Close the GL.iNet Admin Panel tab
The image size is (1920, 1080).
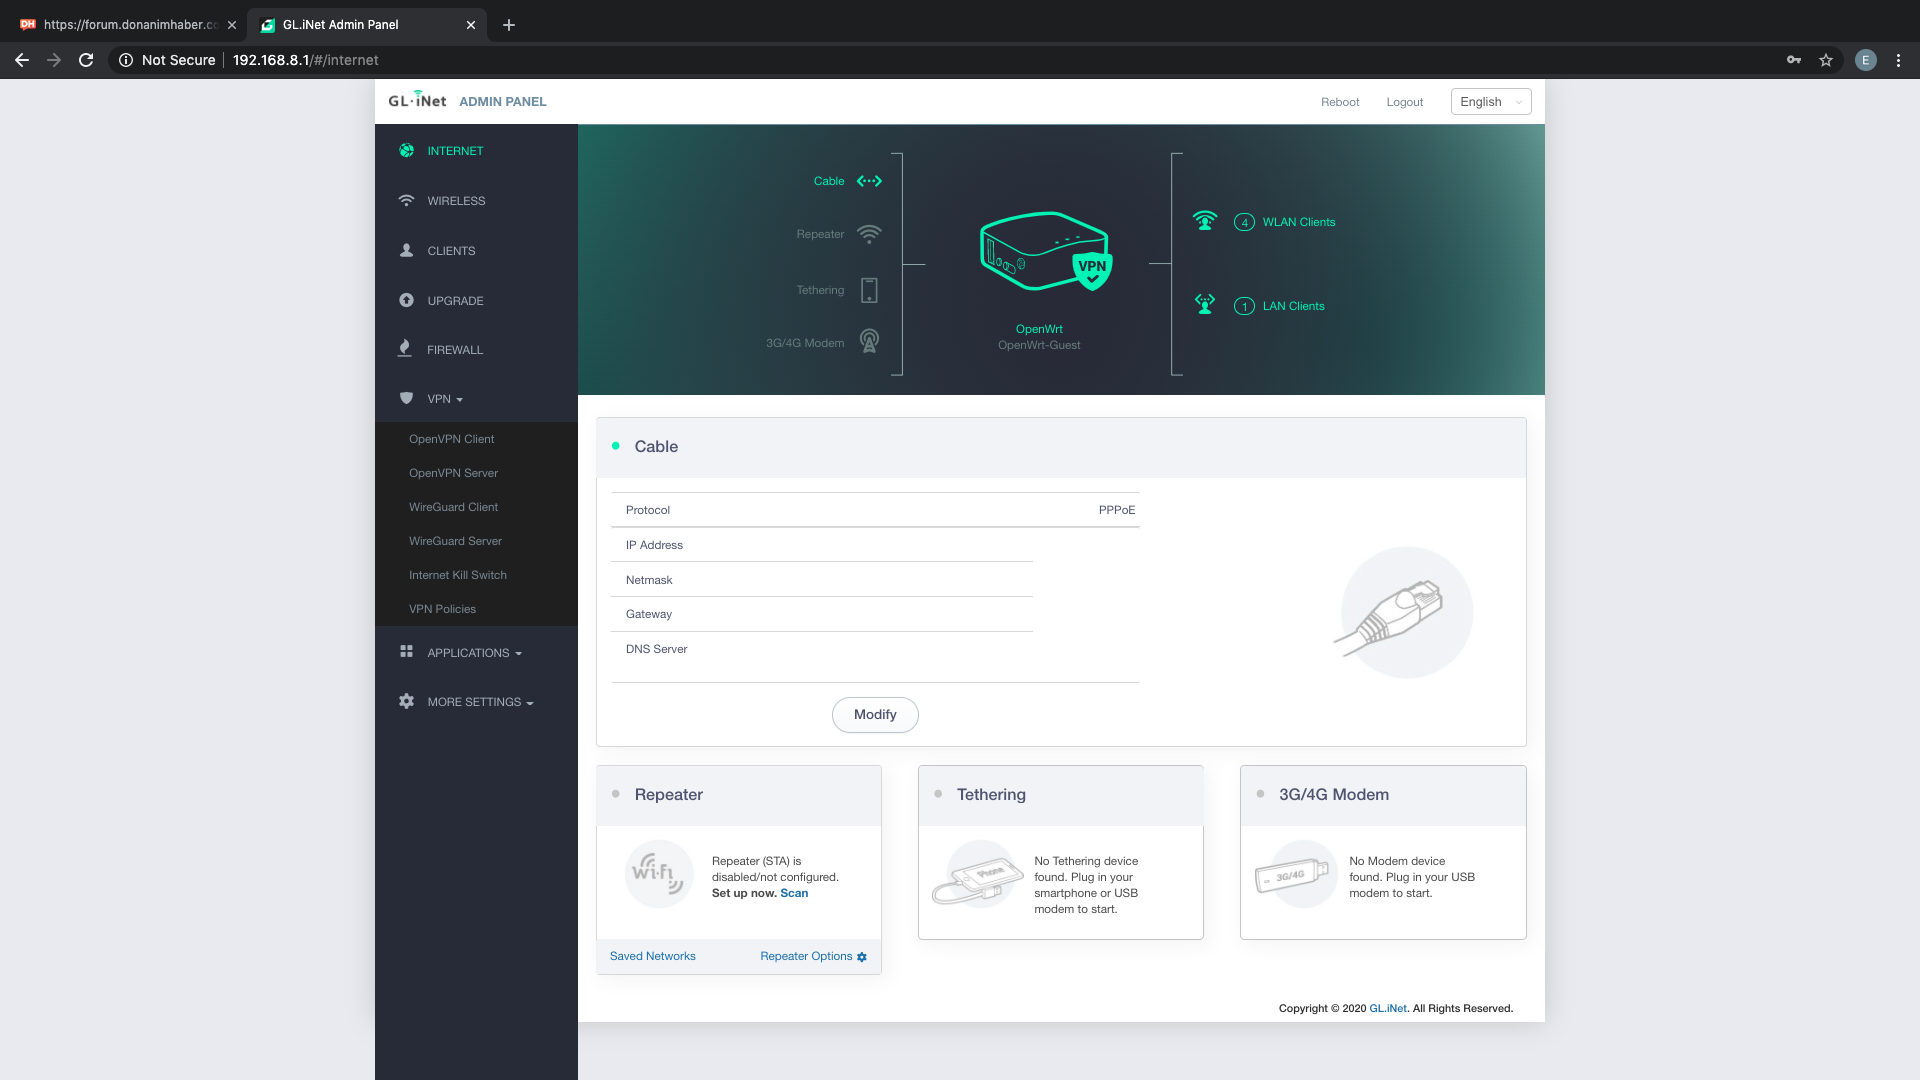coord(471,25)
